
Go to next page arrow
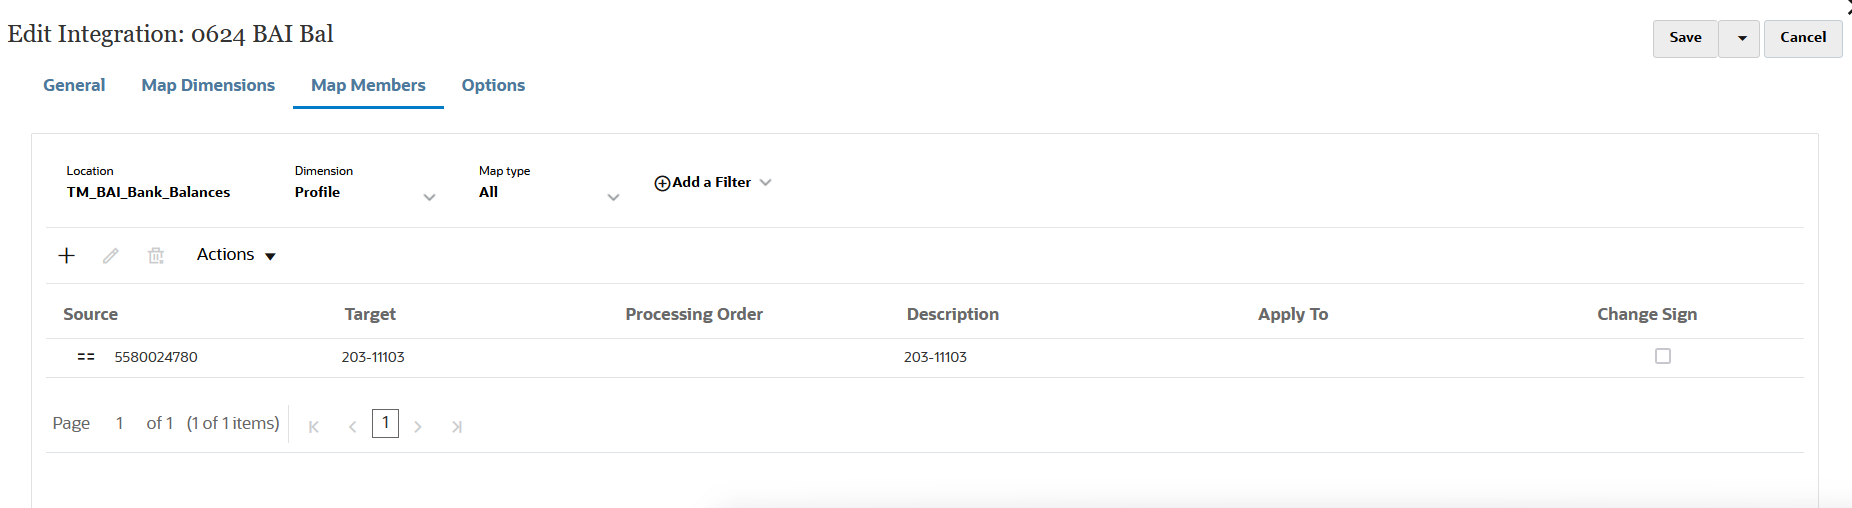418,427
